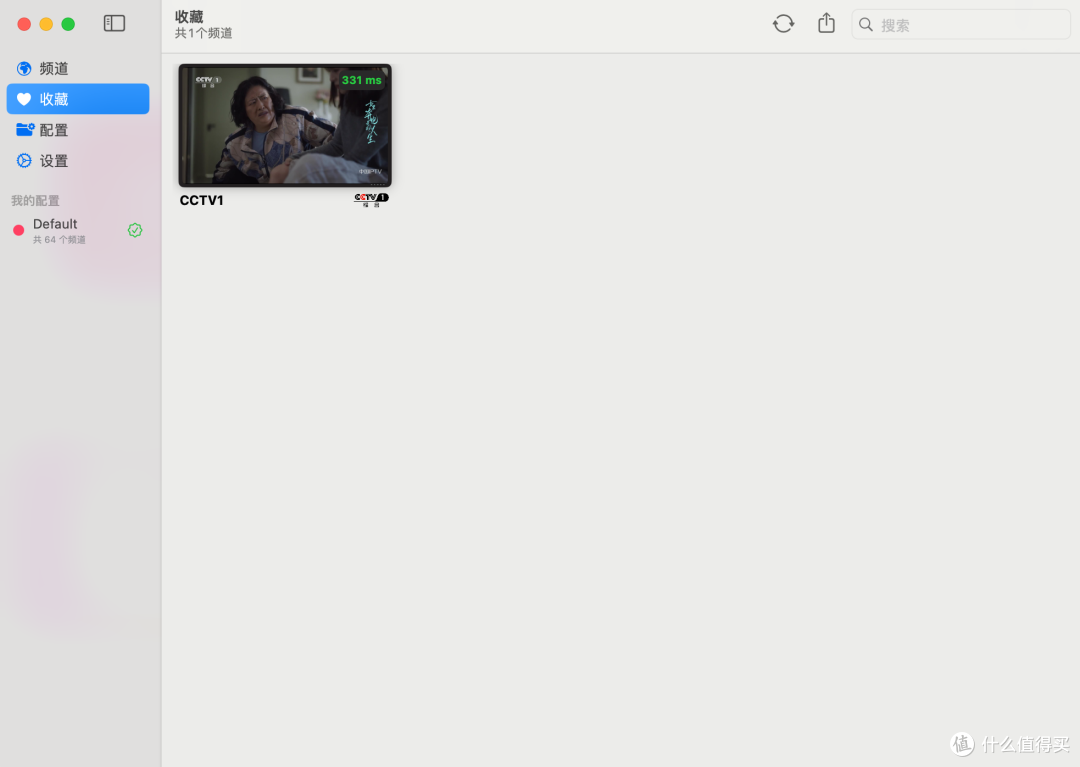Select the globe icon beside 频道
Viewport: 1080px width, 767px height.
(22, 68)
